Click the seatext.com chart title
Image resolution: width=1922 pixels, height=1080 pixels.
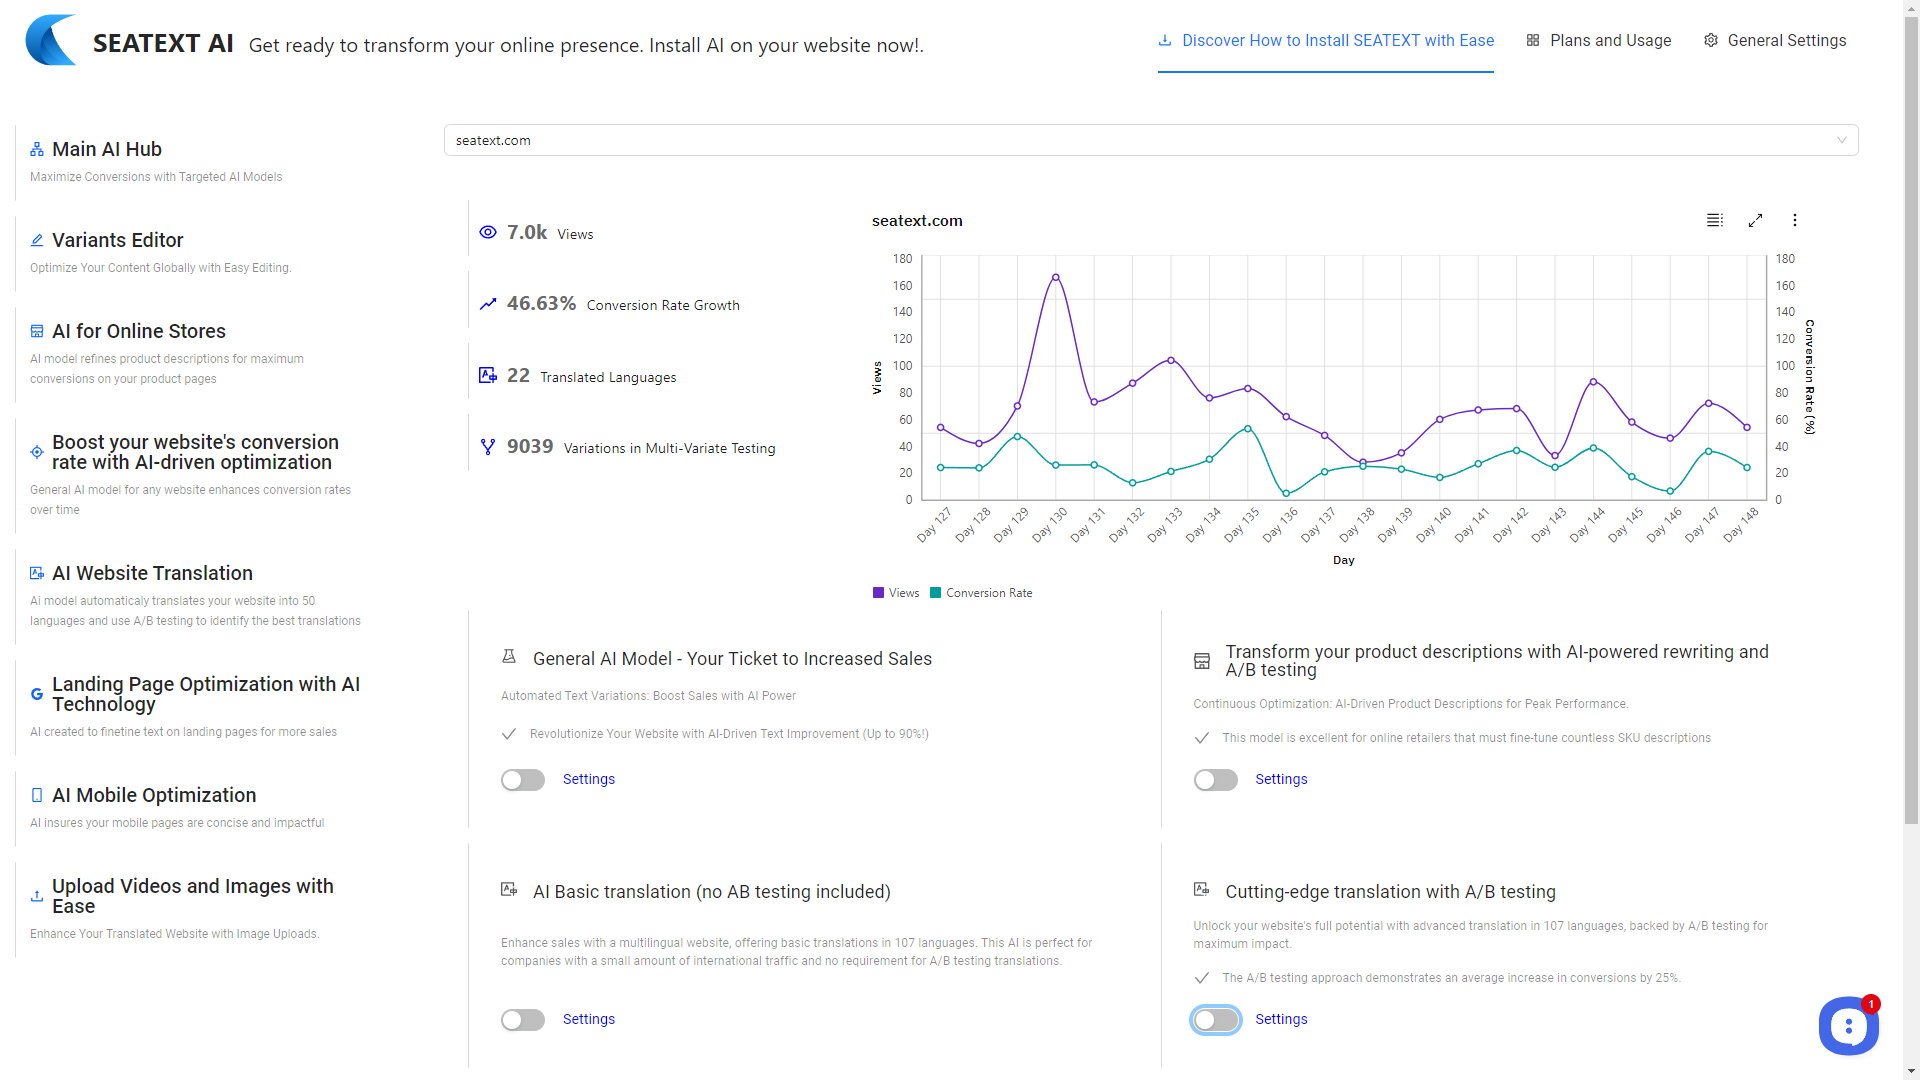pos(917,221)
